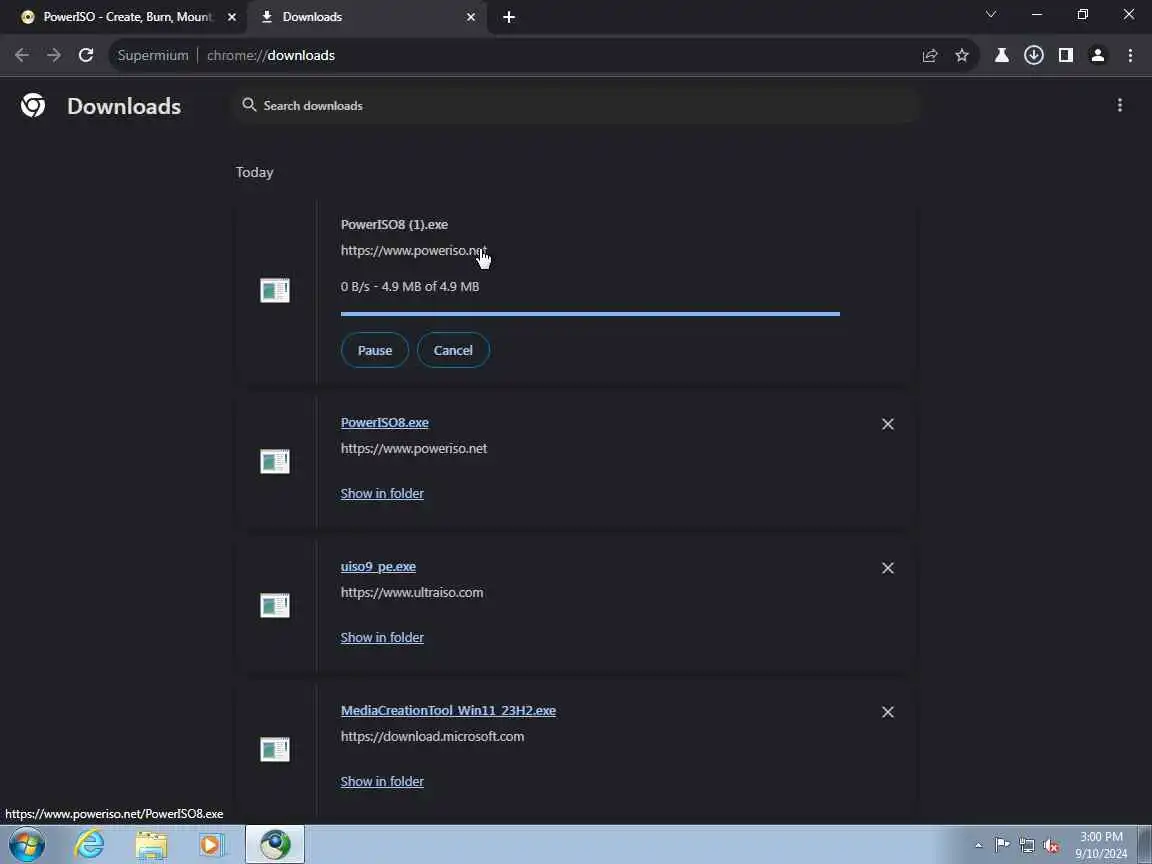Select the Downloads tab

(360, 16)
